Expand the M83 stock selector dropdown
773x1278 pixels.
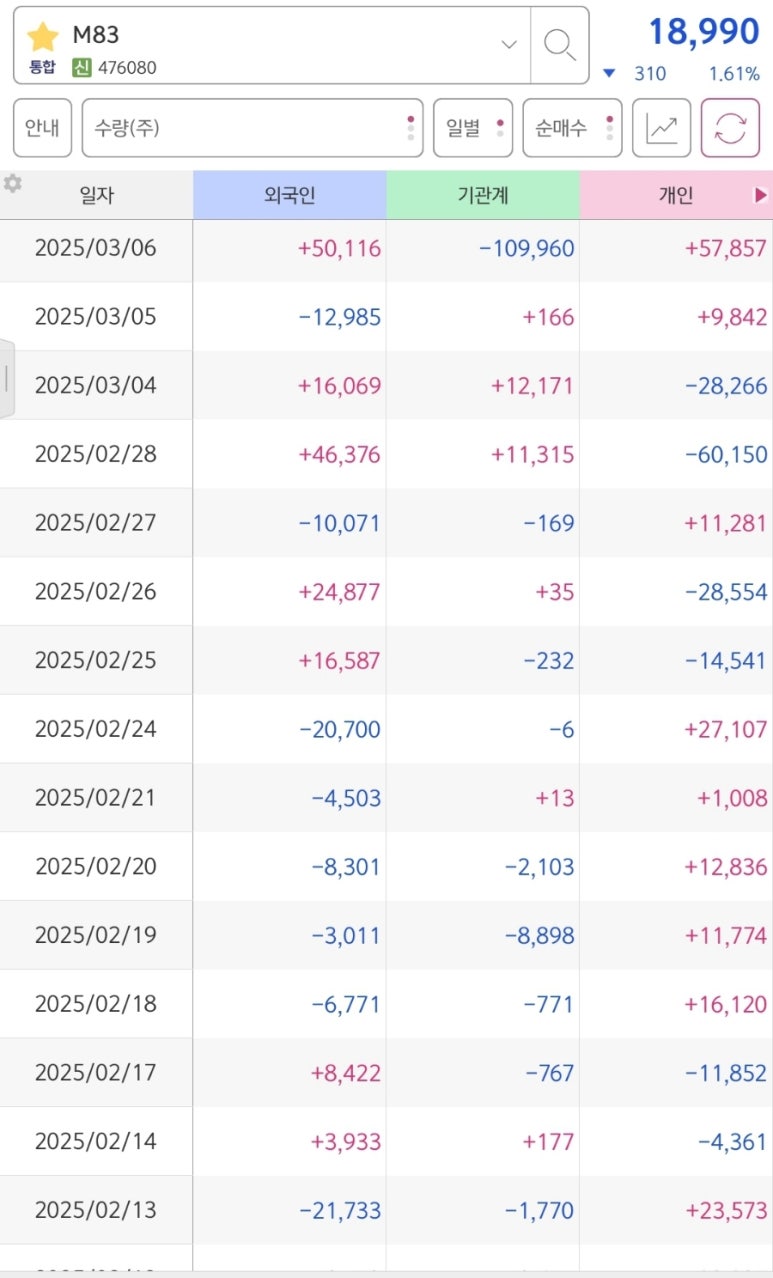point(509,45)
